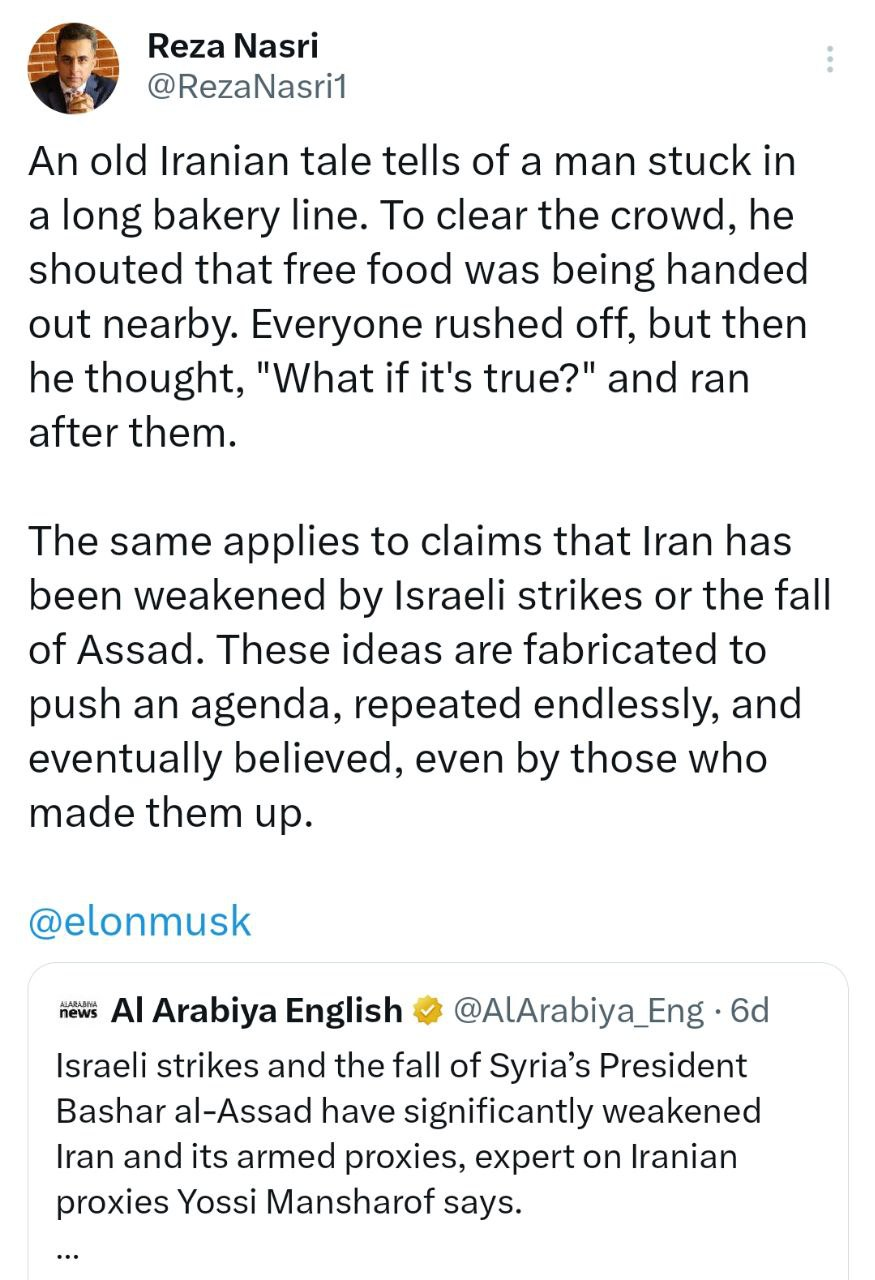Image resolution: width=875 pixels, height=1280 pixels.
Task: Open the Reza Nasri display name
Action: coord(232,45)
